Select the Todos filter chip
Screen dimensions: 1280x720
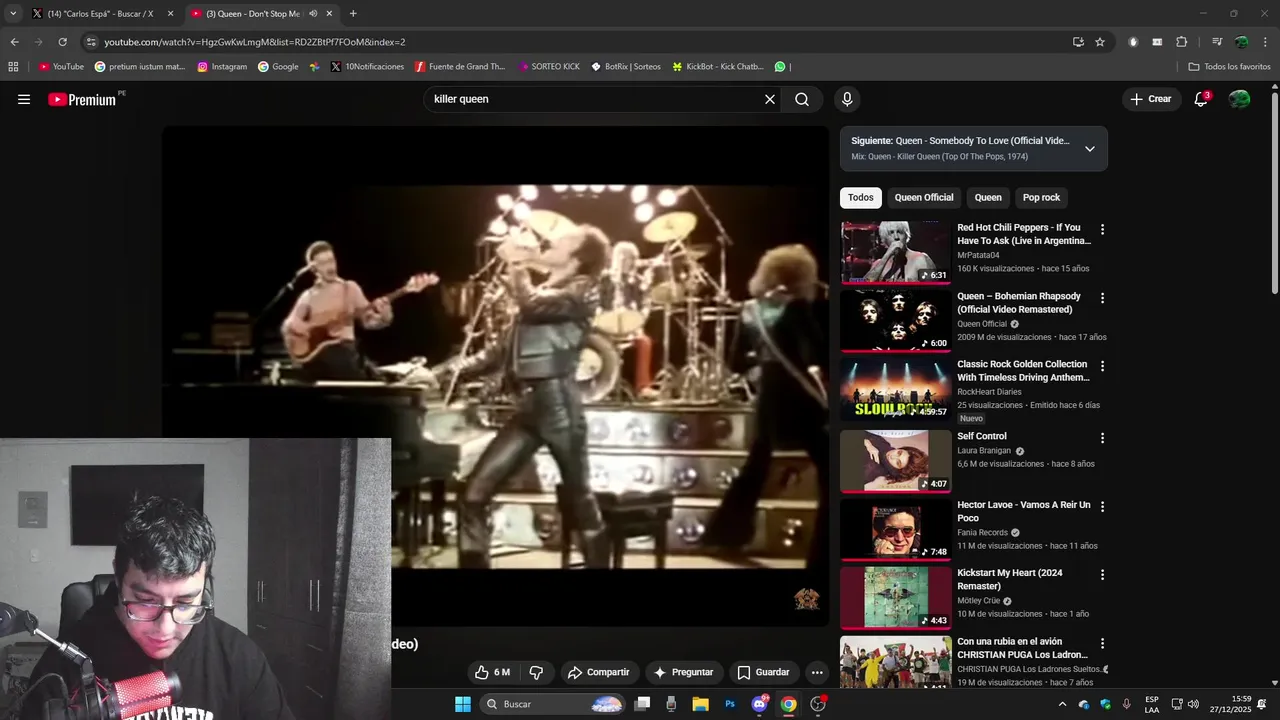(x=861, y=197)
